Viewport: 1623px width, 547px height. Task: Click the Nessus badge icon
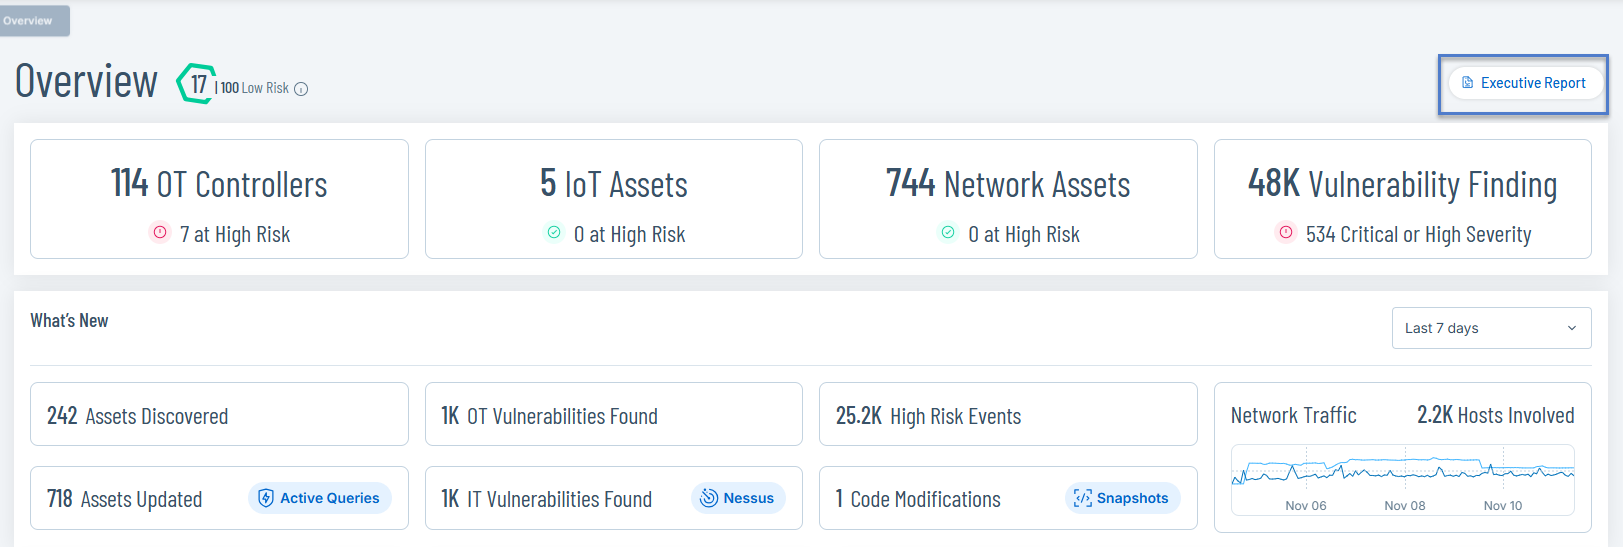coord(709,498)
